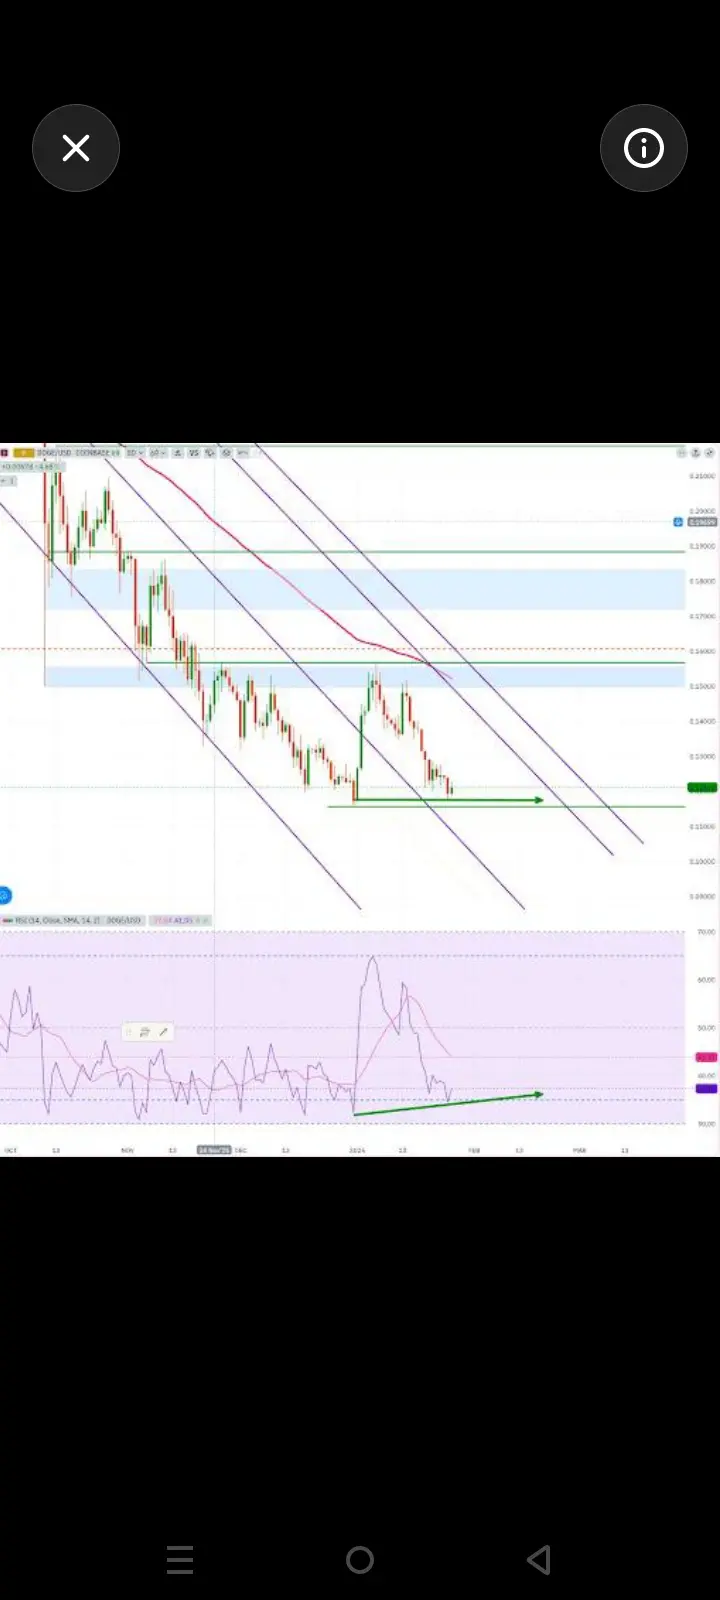Viewport: 720px width, 1600px height.
Task: Go to Android home with circle button
Action: (360, 1560)
